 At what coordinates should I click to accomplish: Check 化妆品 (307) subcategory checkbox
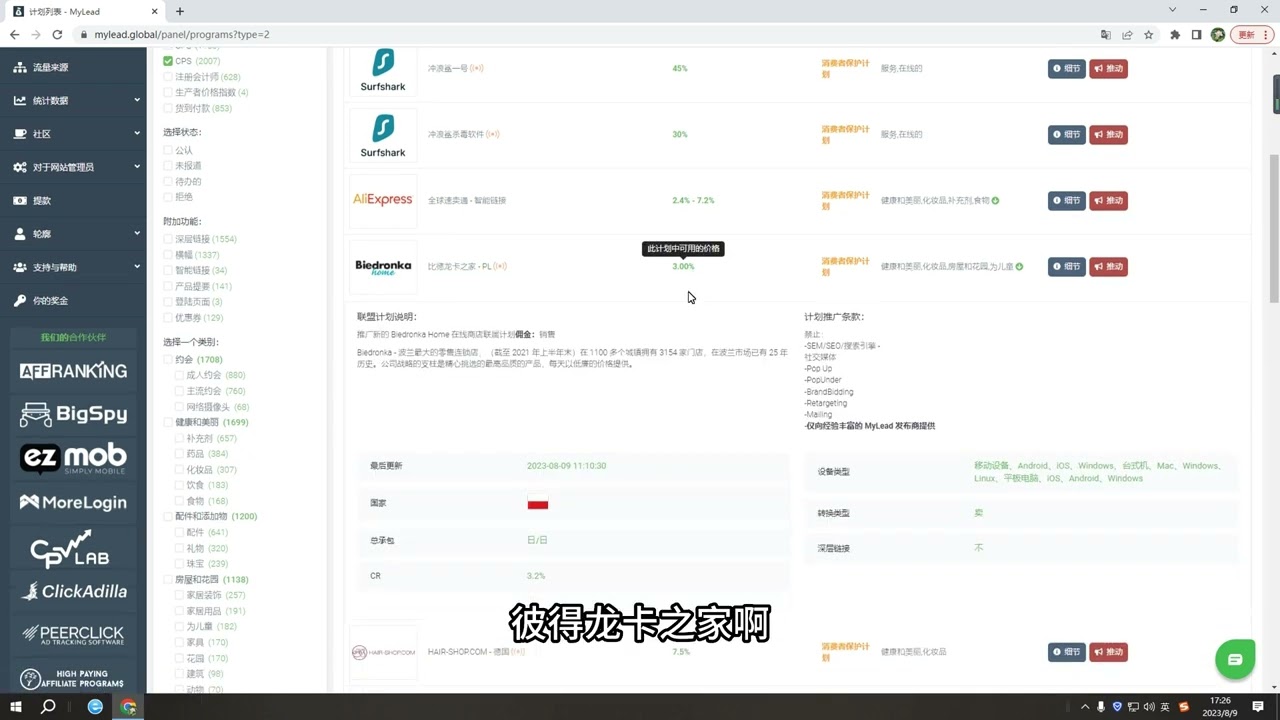pos(180,469)
